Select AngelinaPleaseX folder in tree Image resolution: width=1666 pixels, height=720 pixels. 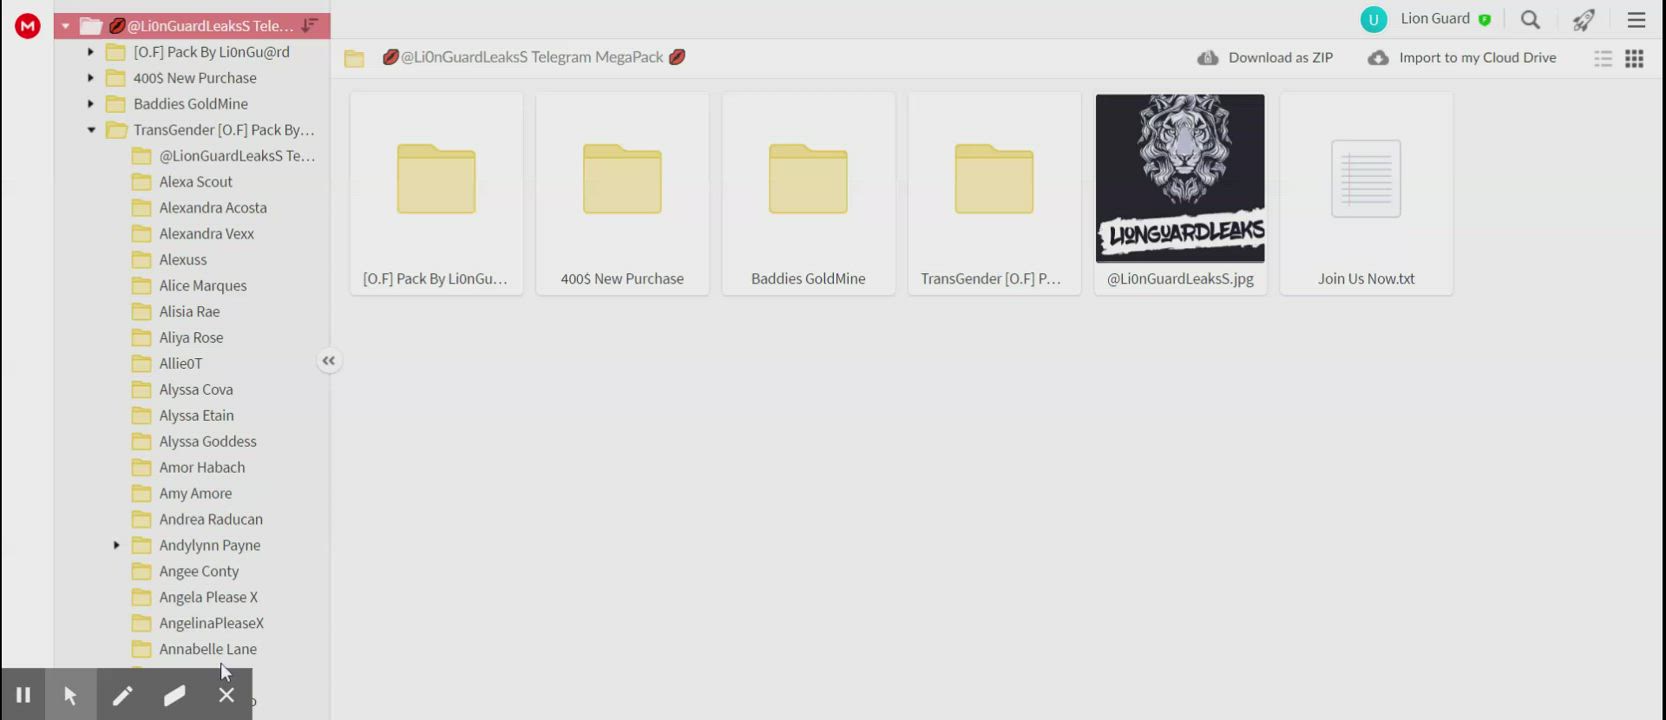click(211, 624)
